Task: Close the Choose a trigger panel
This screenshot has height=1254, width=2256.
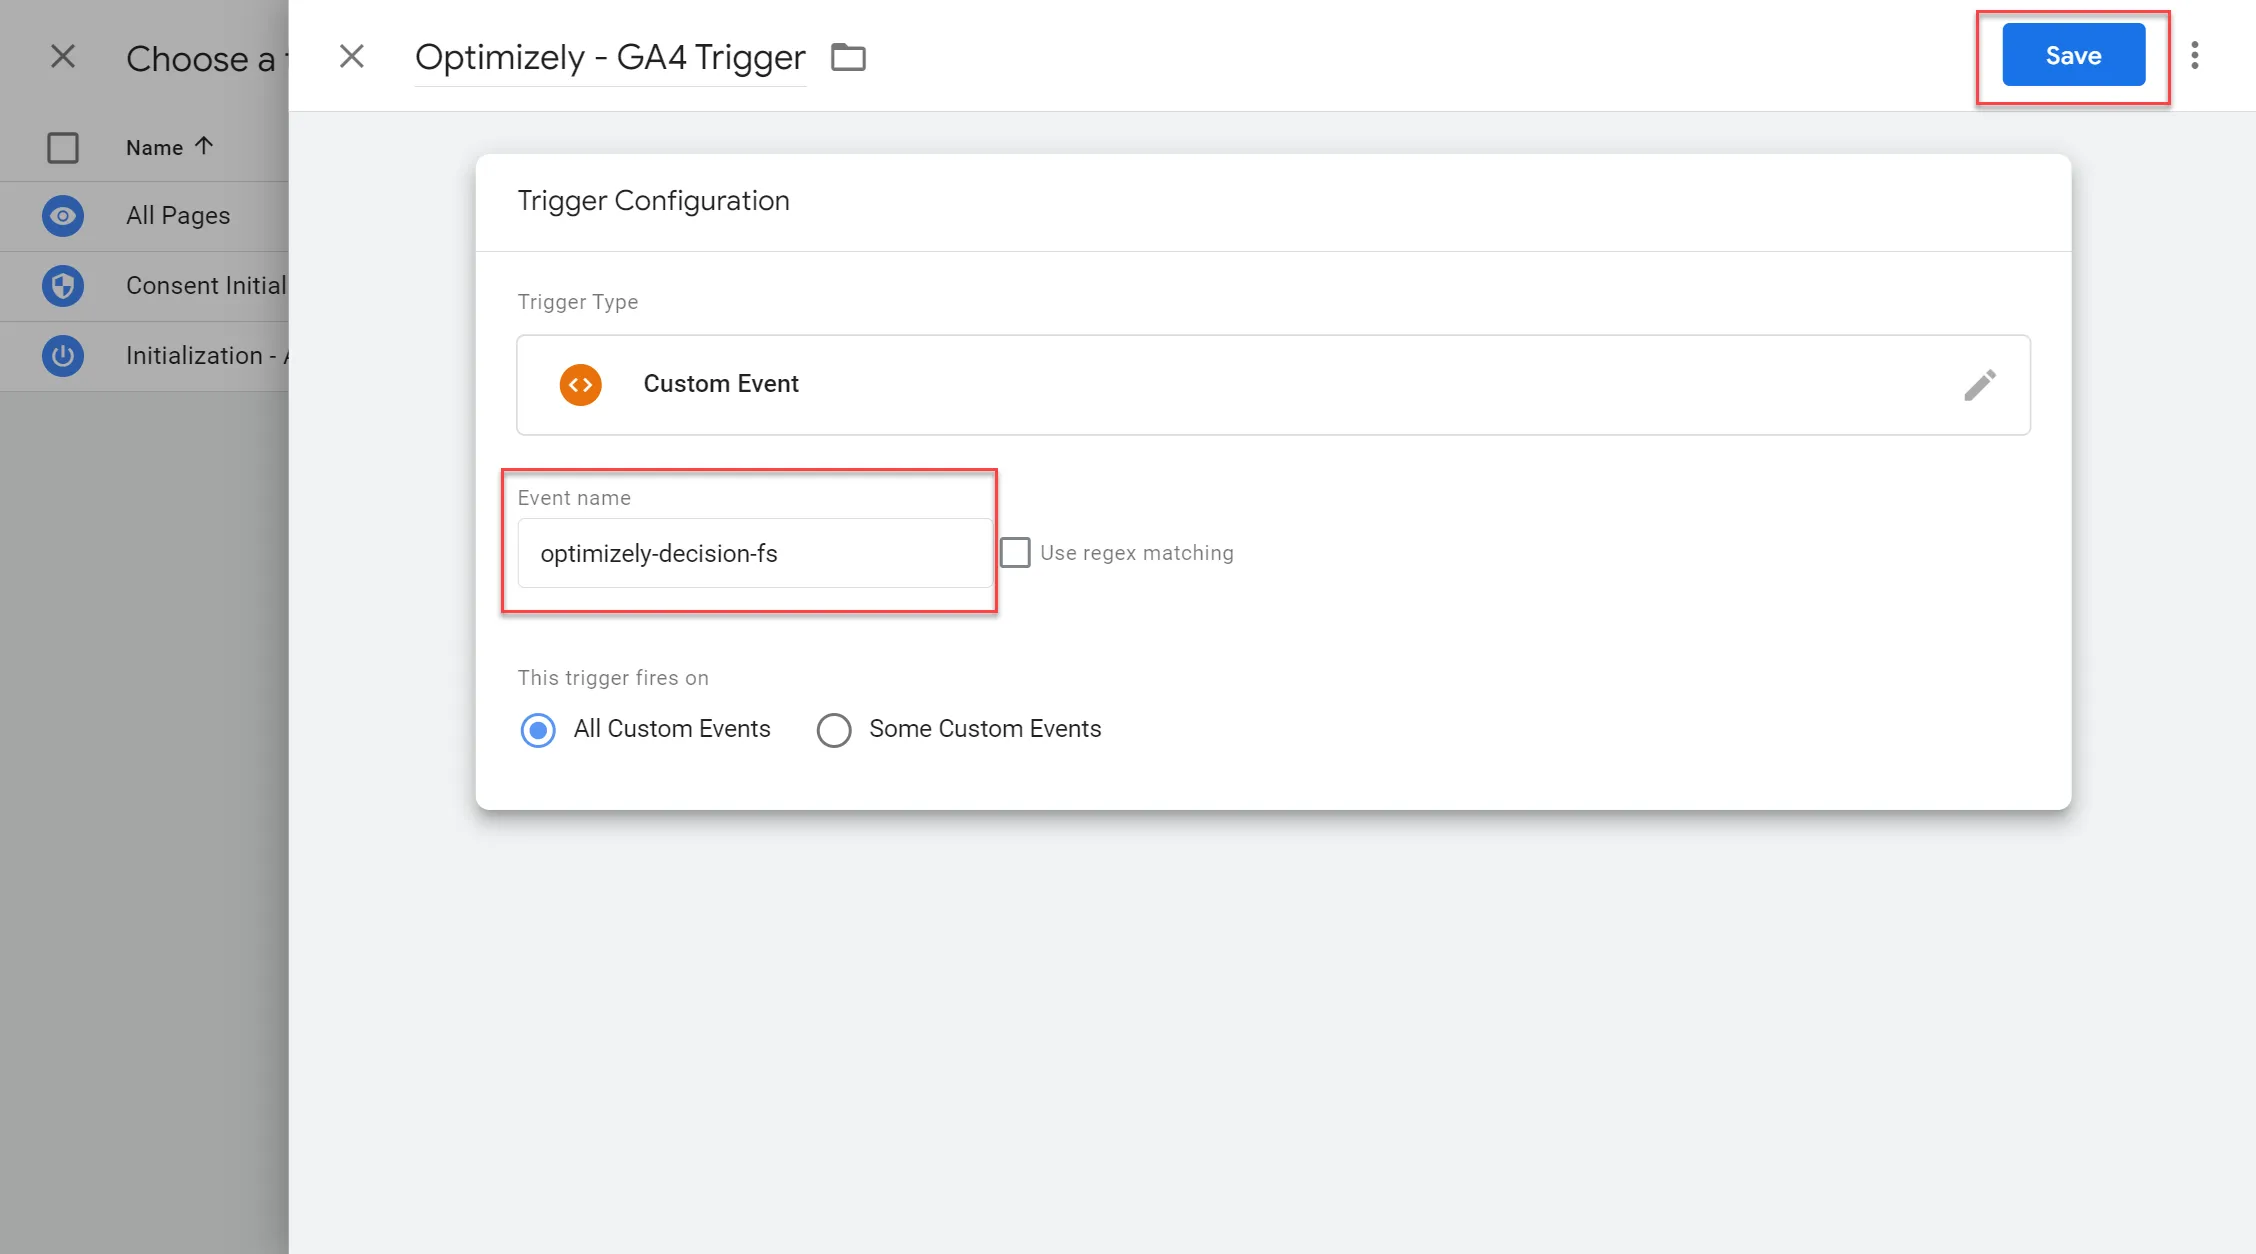Action: click(x=63, y=56)
